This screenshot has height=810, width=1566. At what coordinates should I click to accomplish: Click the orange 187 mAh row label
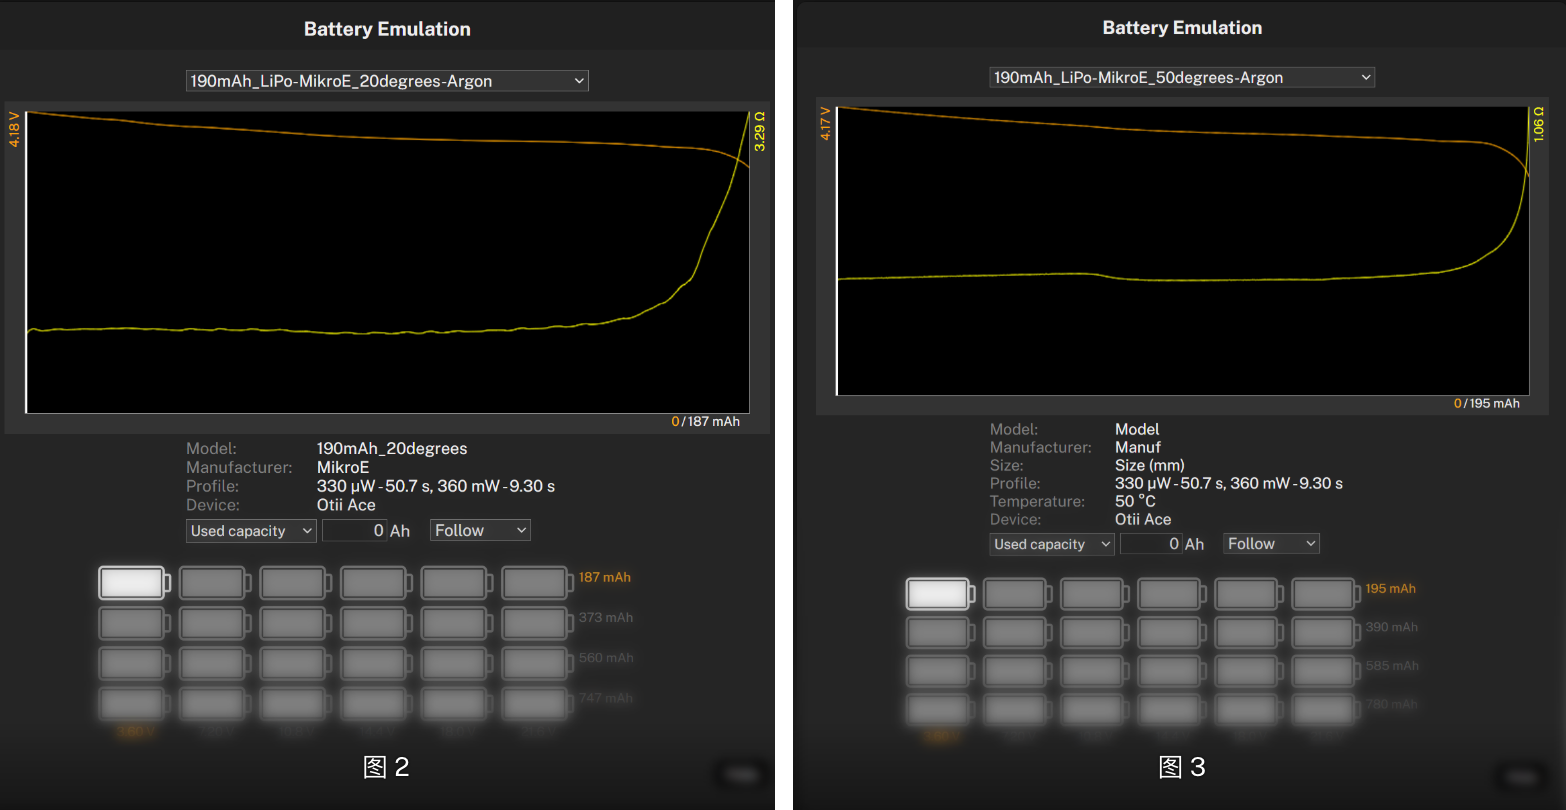tap(605, 577)
